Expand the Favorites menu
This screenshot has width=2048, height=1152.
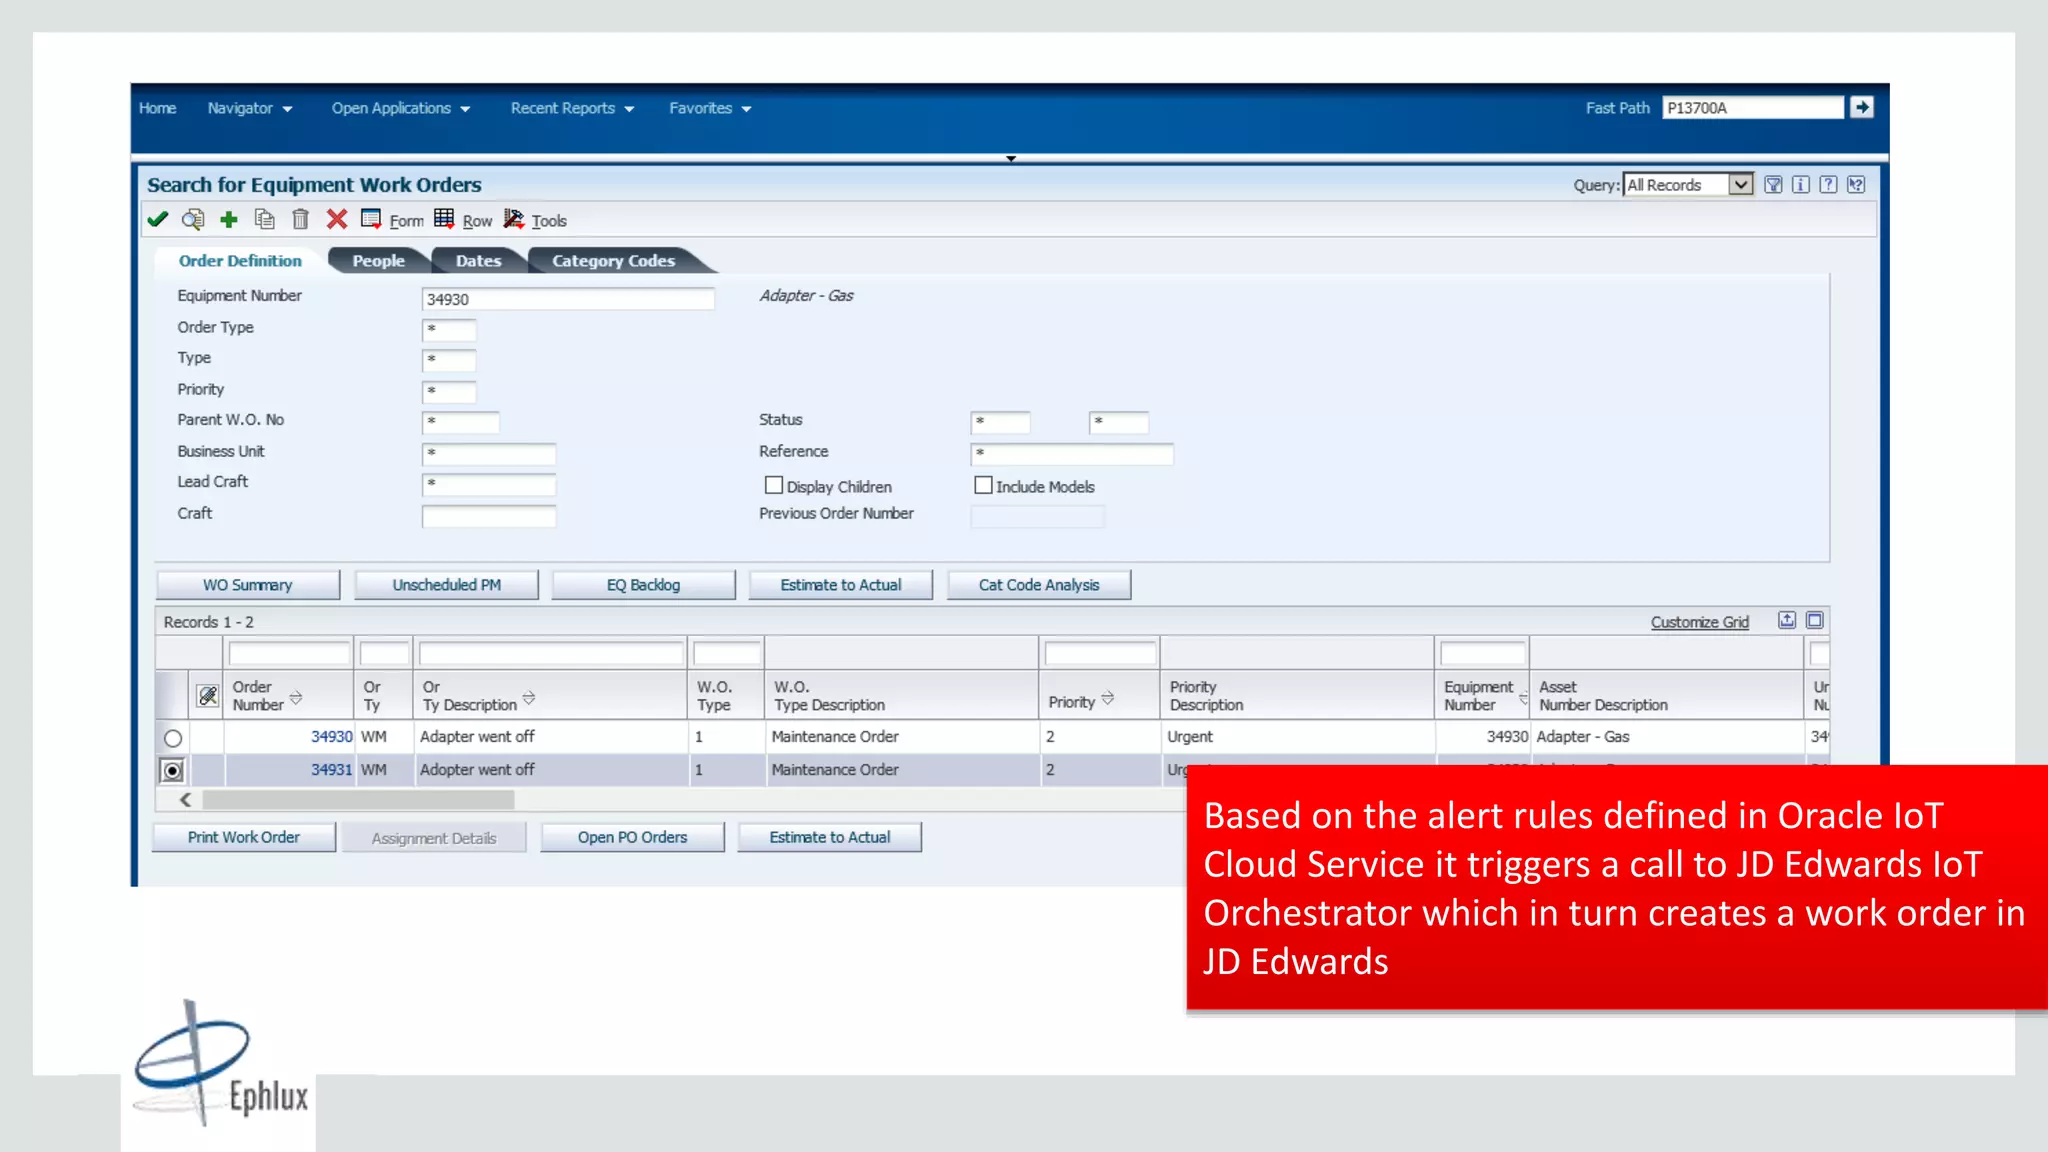[x=710, y=108]
